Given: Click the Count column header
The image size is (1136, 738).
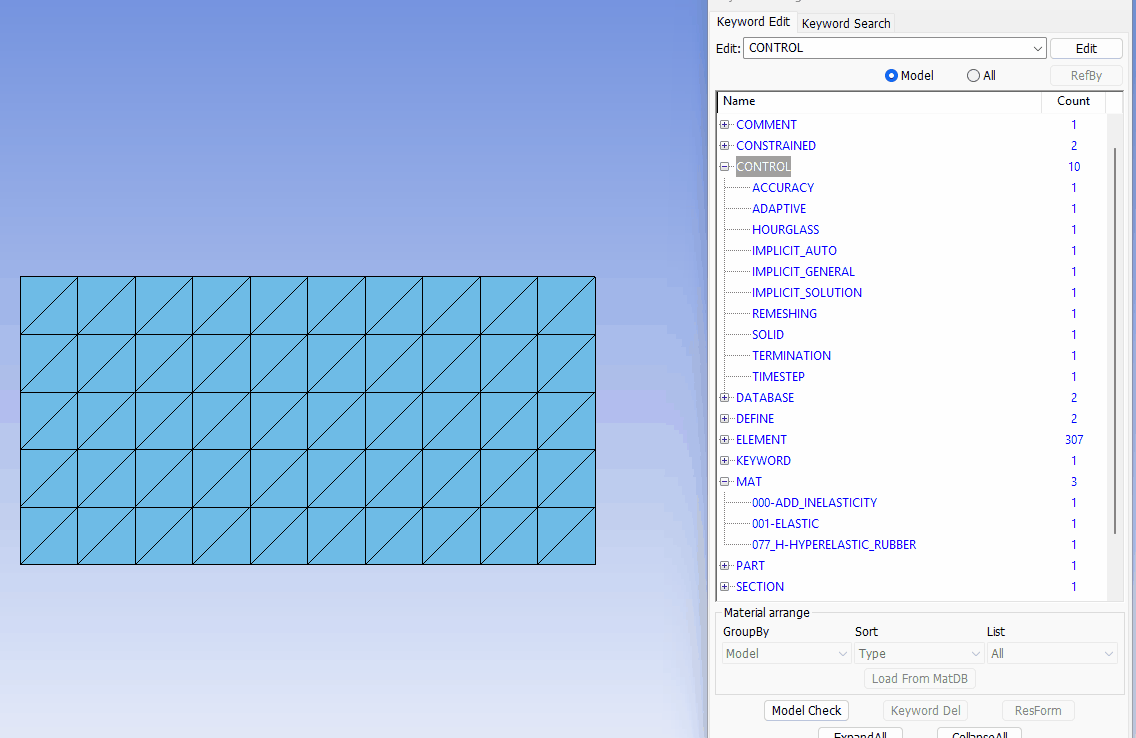Looking at the screenshot, I should [x=1073, y=101].
